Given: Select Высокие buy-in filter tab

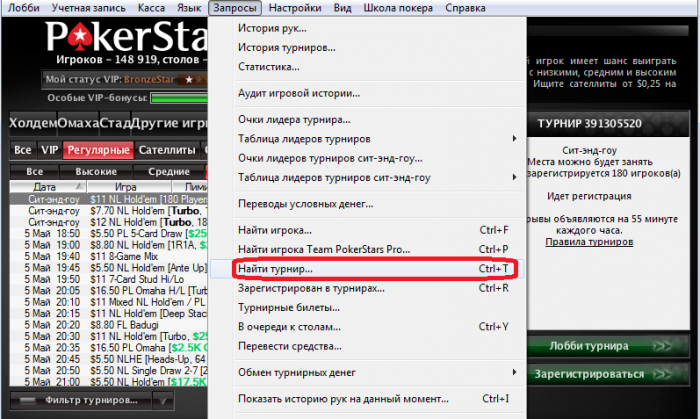Looking at the screenshot, I should tap(96, 171).
